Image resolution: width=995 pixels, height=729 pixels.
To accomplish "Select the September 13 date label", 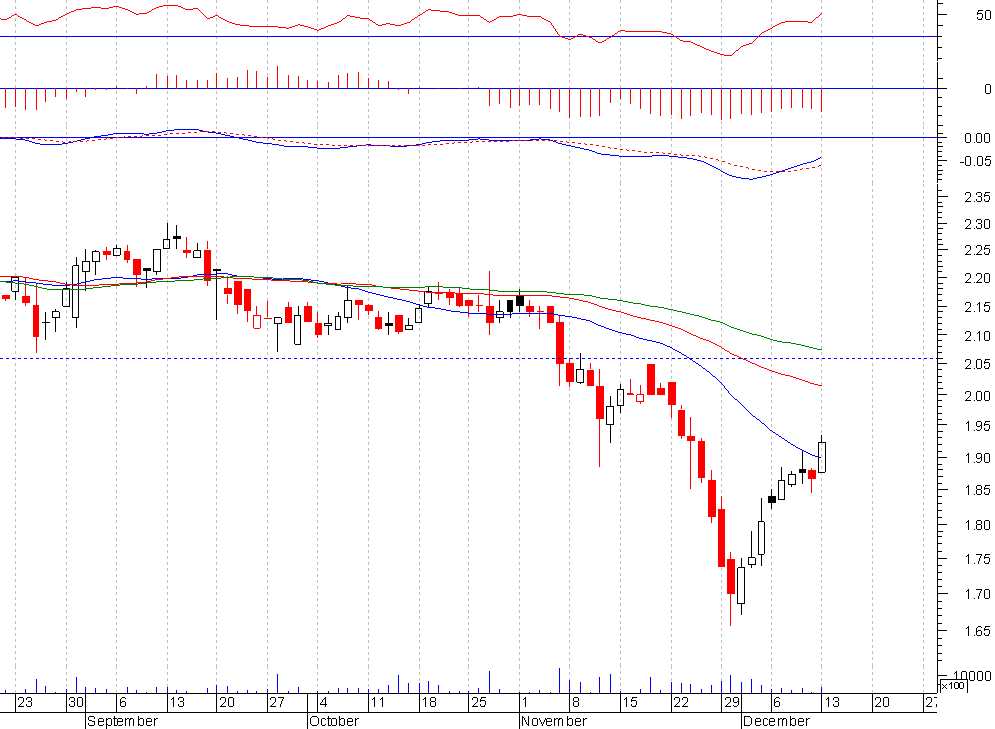I will click(177, 702).
